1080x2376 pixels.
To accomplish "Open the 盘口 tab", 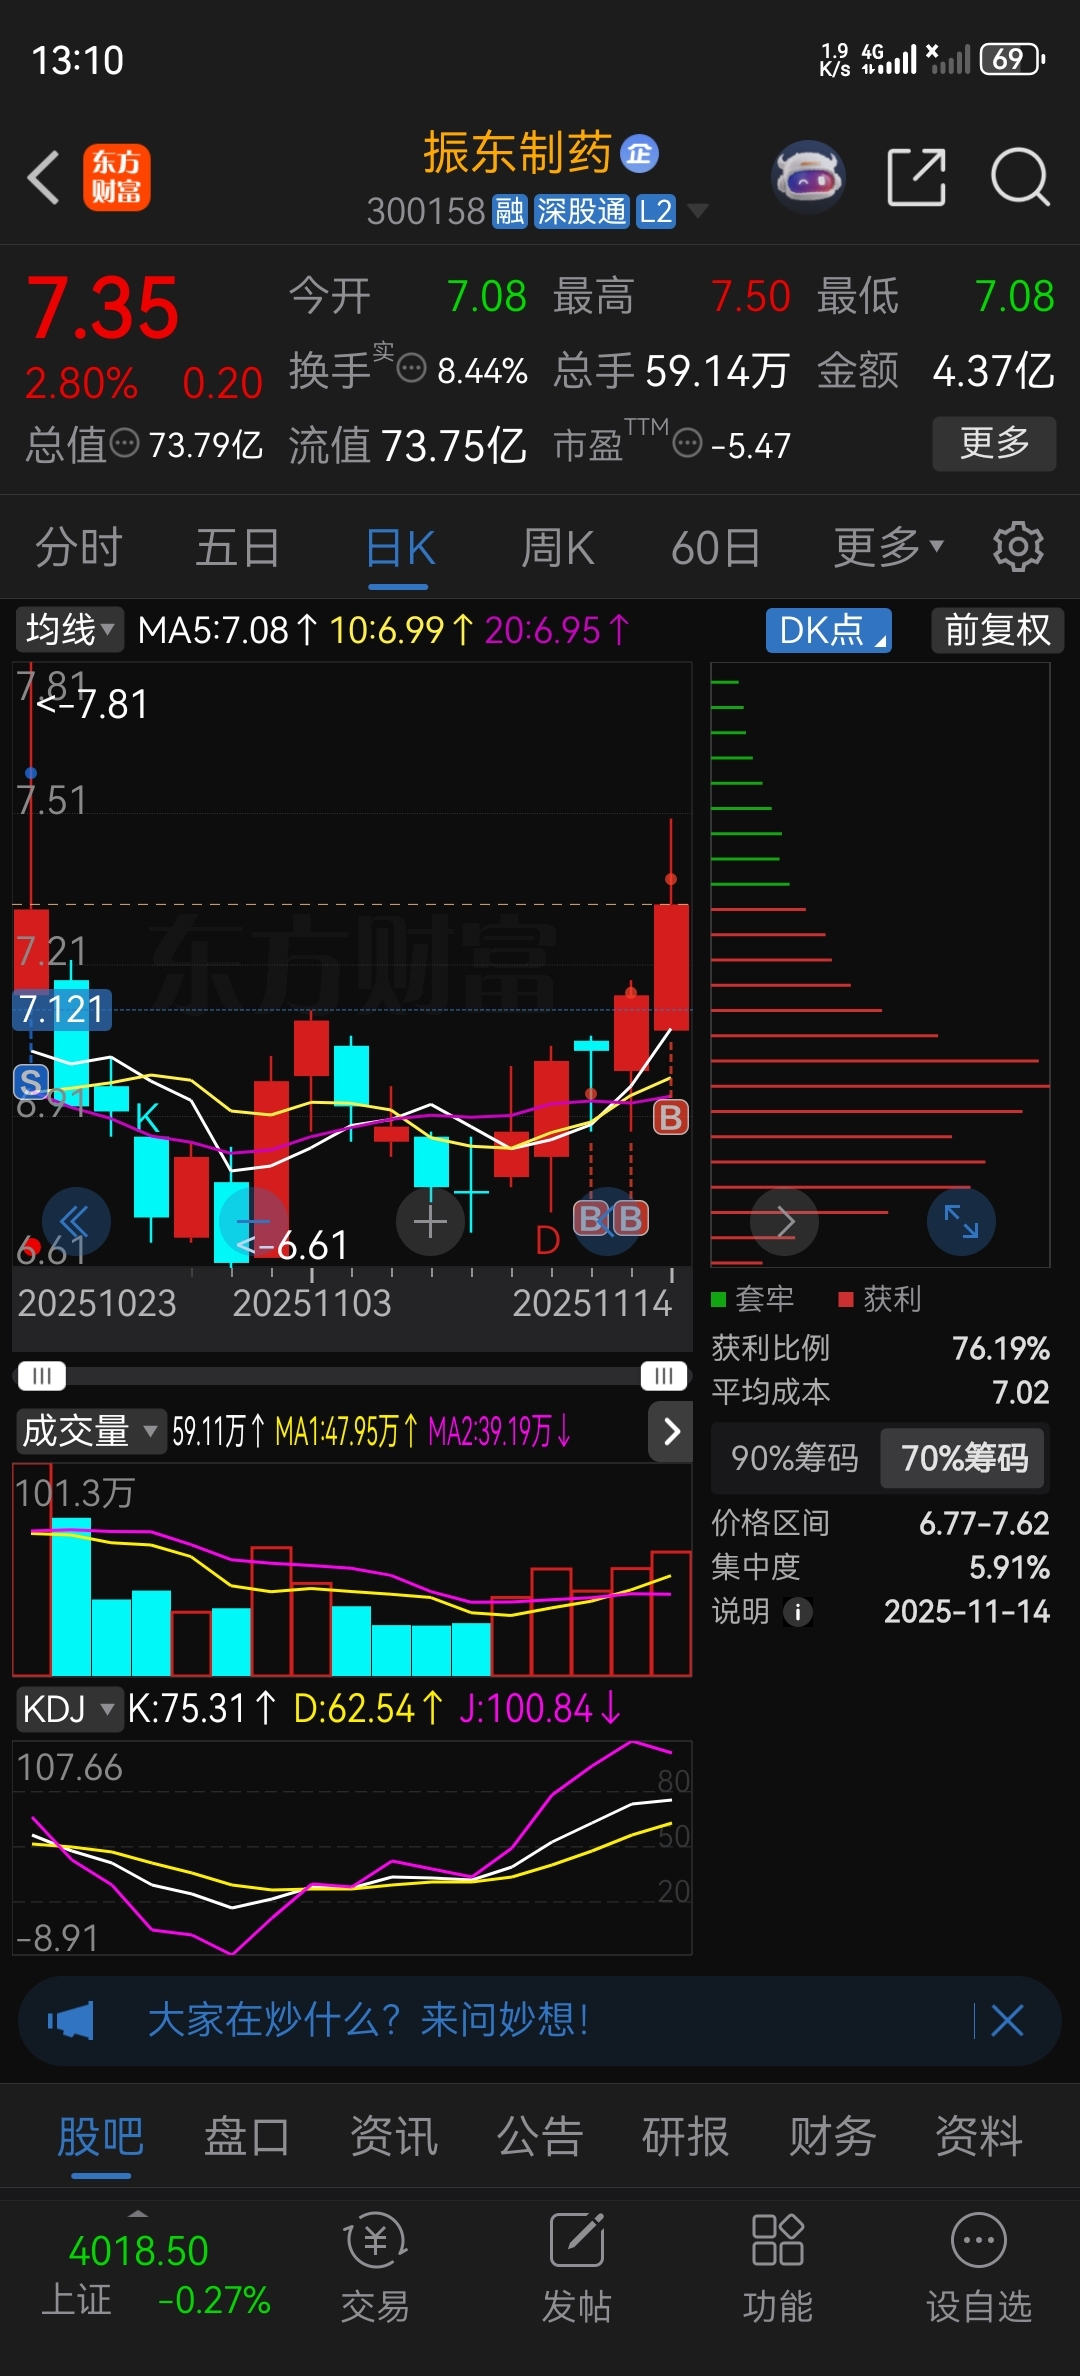I will tap(246, 2138).
